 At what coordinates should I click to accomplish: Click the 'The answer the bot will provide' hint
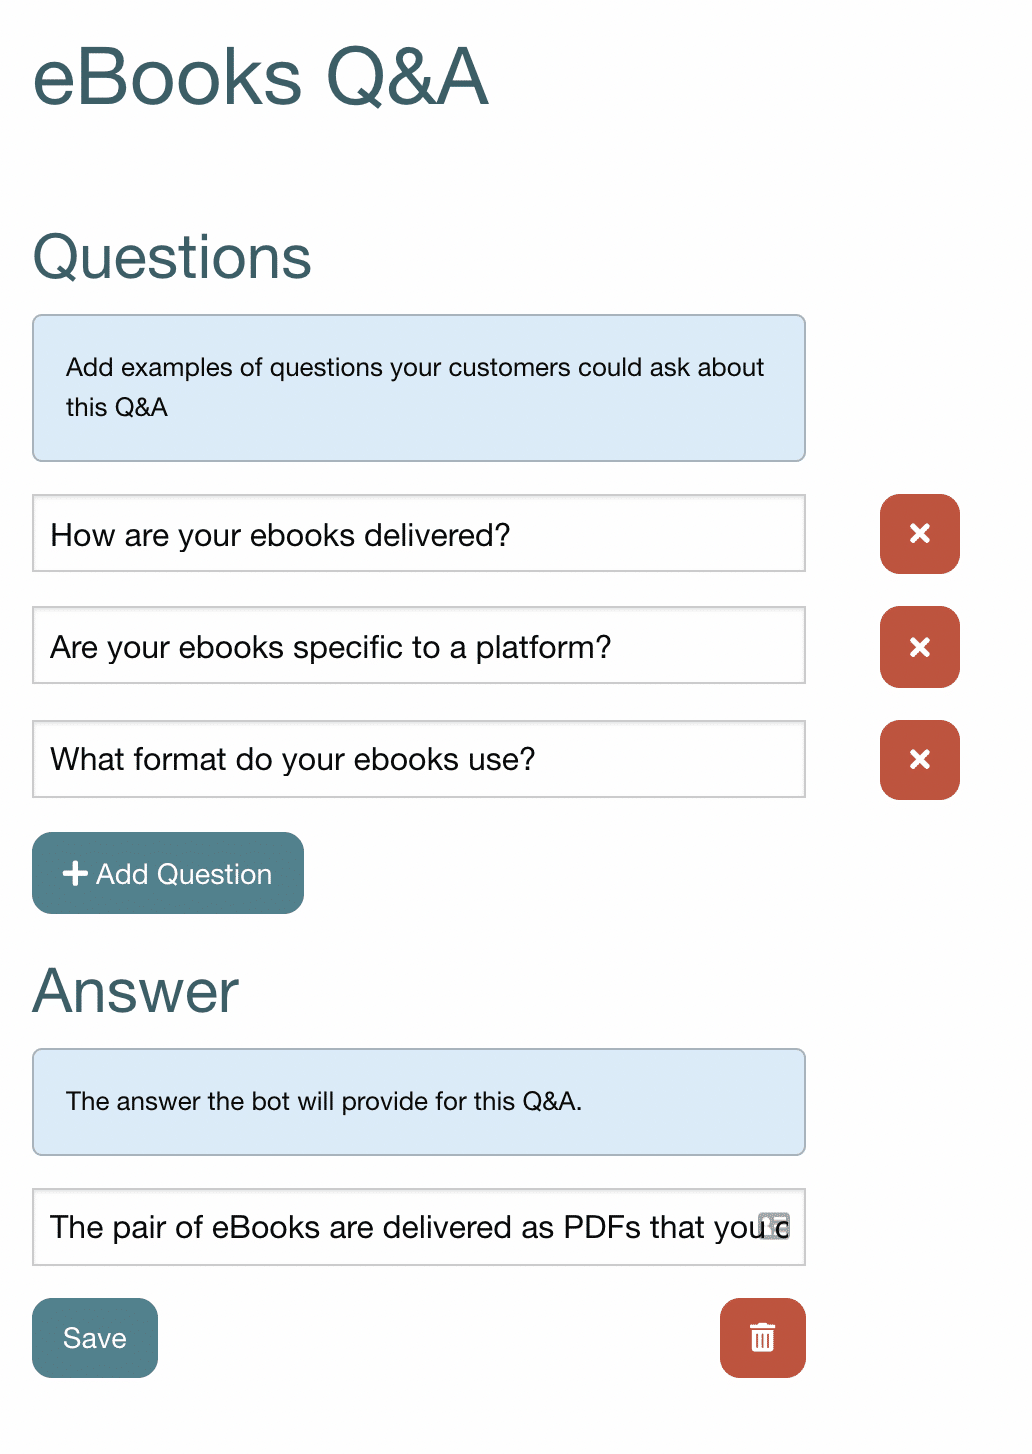pyautogui.click(x=323, y=1101)
